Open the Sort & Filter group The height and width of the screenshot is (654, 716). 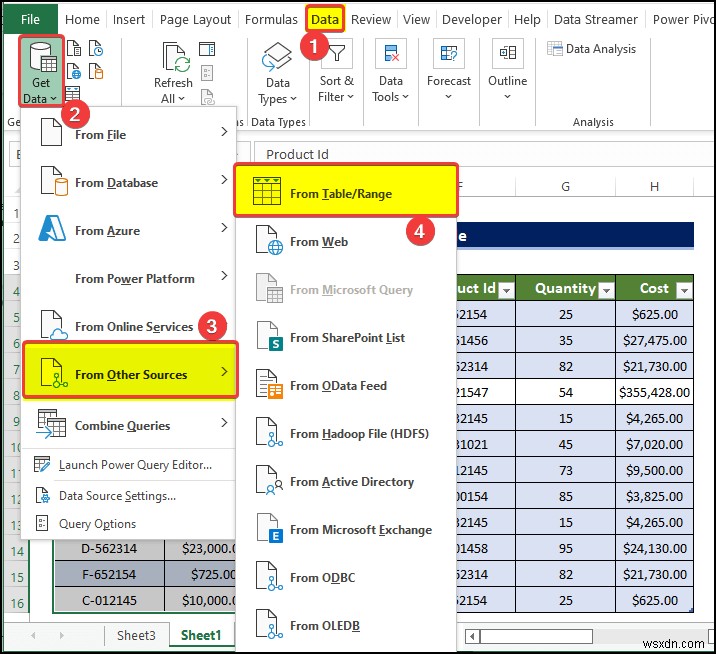point(336,72)
